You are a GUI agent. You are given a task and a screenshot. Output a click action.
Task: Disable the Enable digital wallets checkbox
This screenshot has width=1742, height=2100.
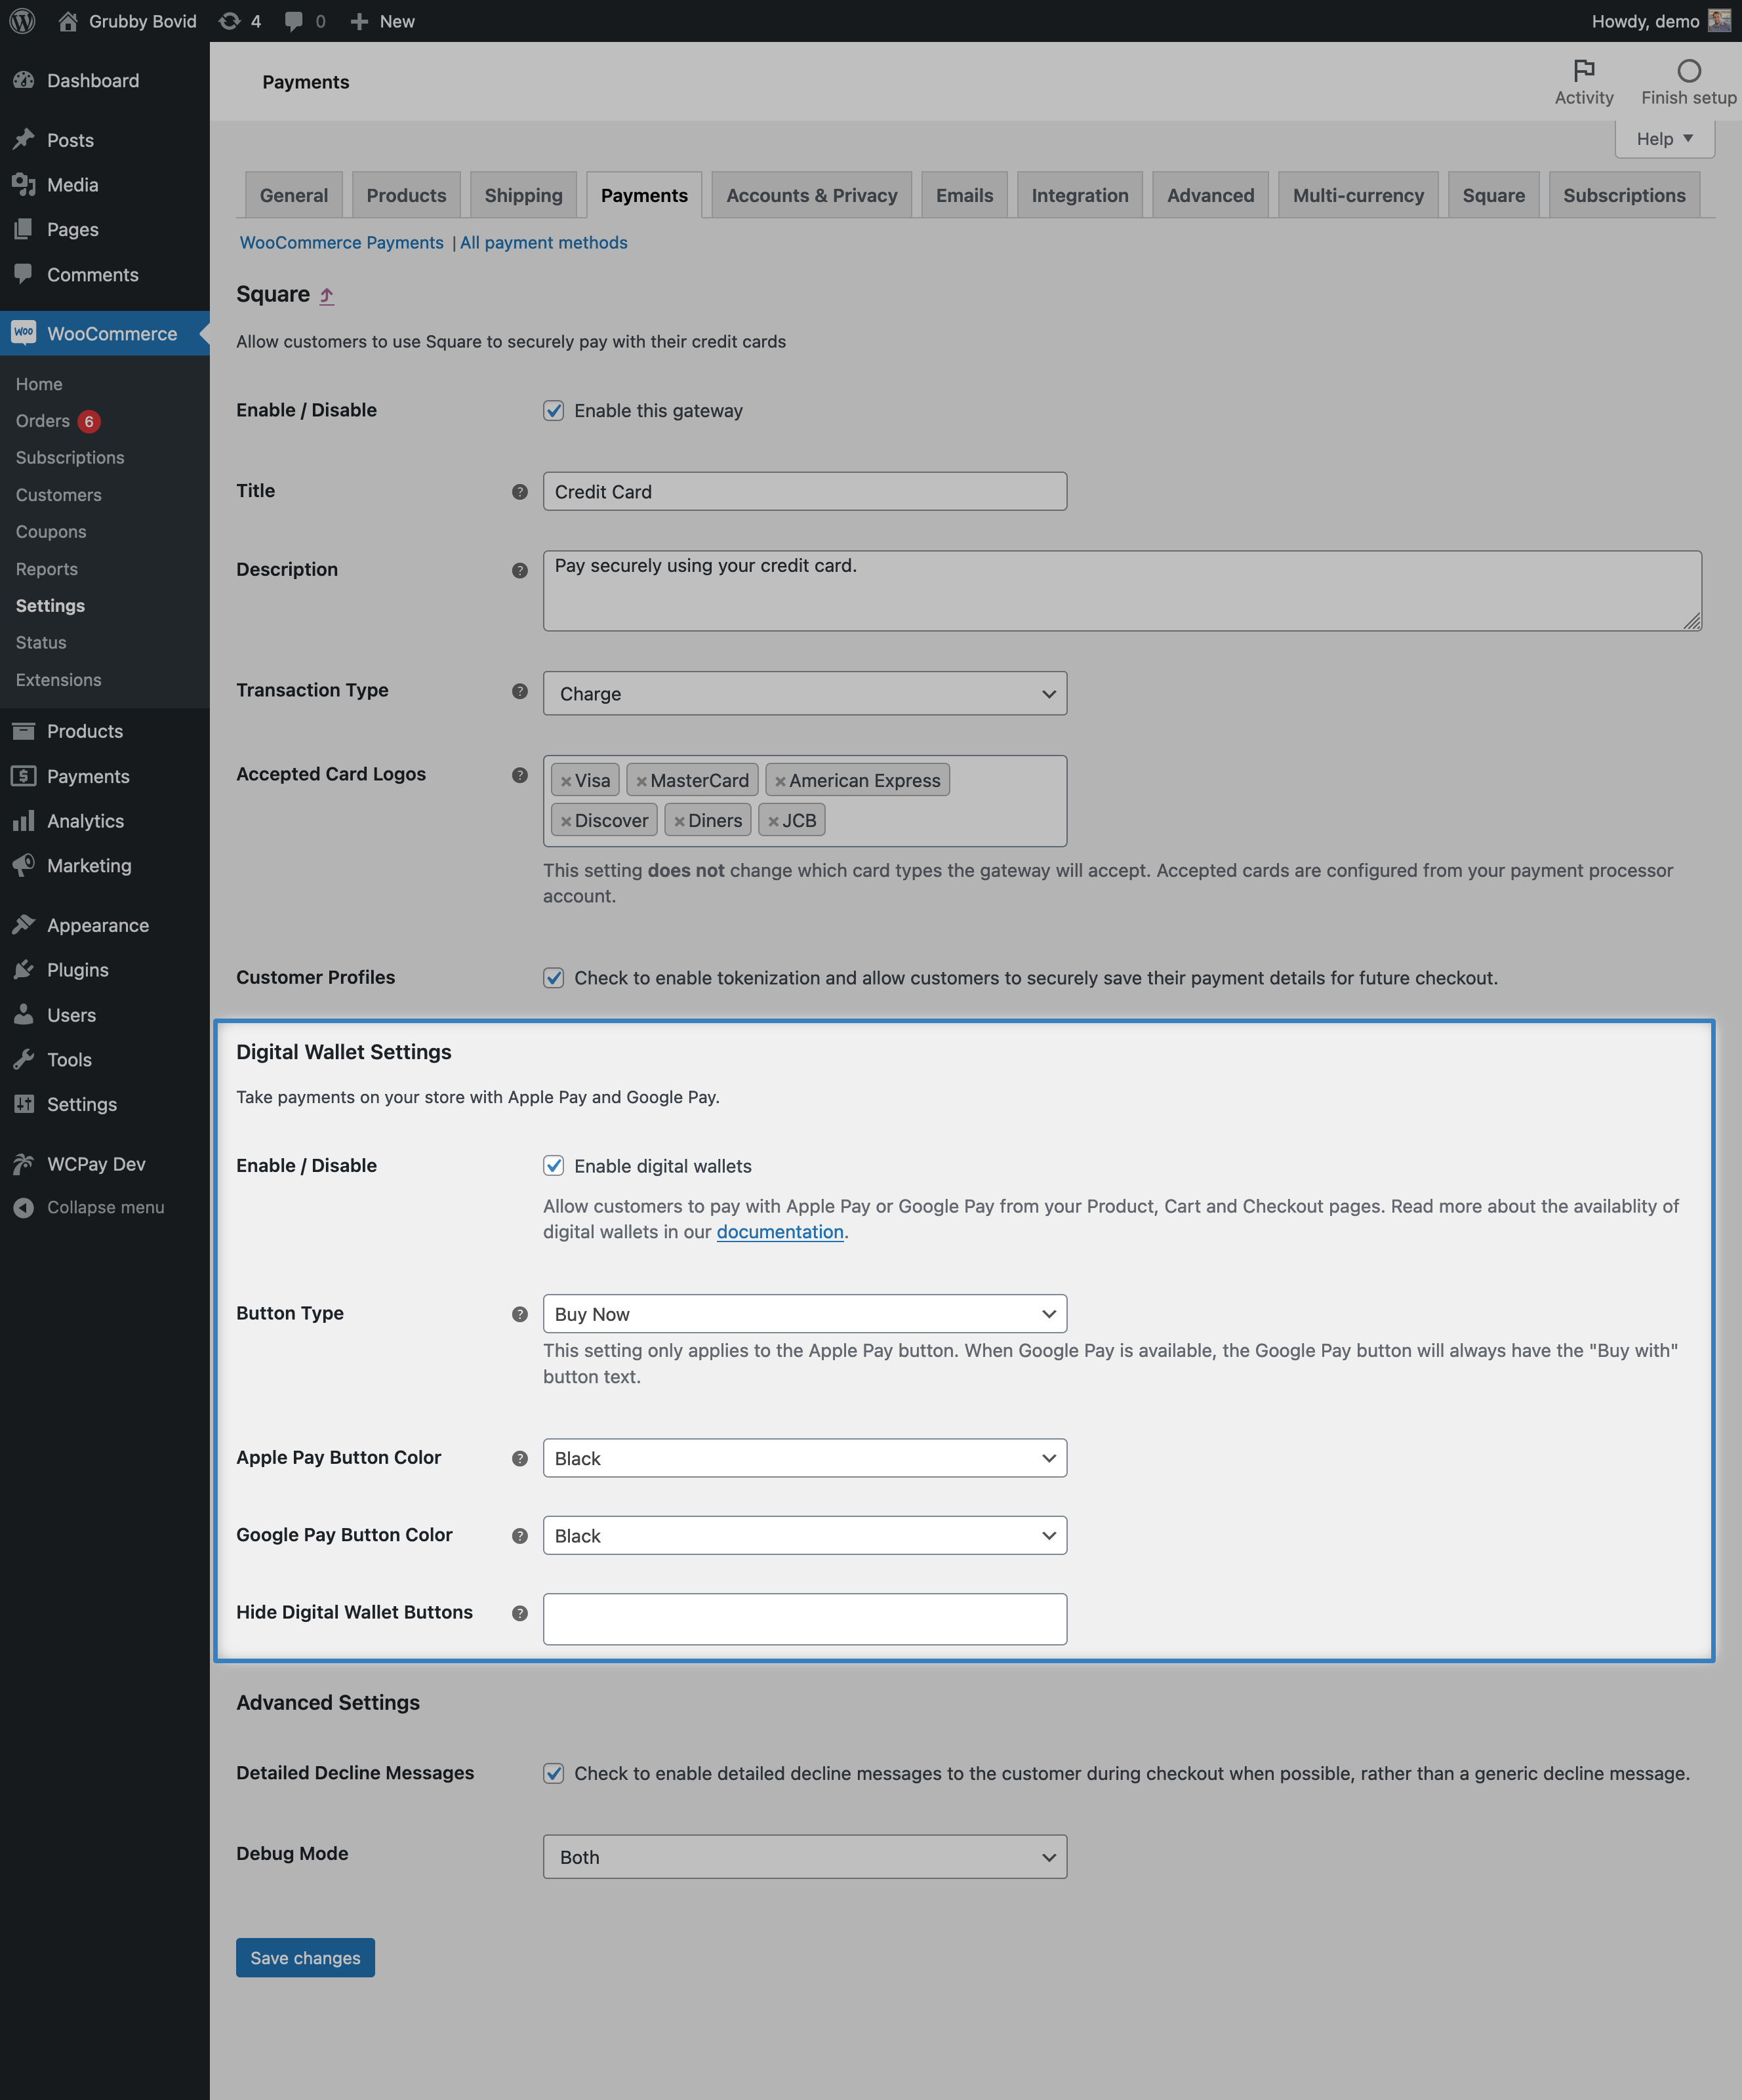[554, 1165]
